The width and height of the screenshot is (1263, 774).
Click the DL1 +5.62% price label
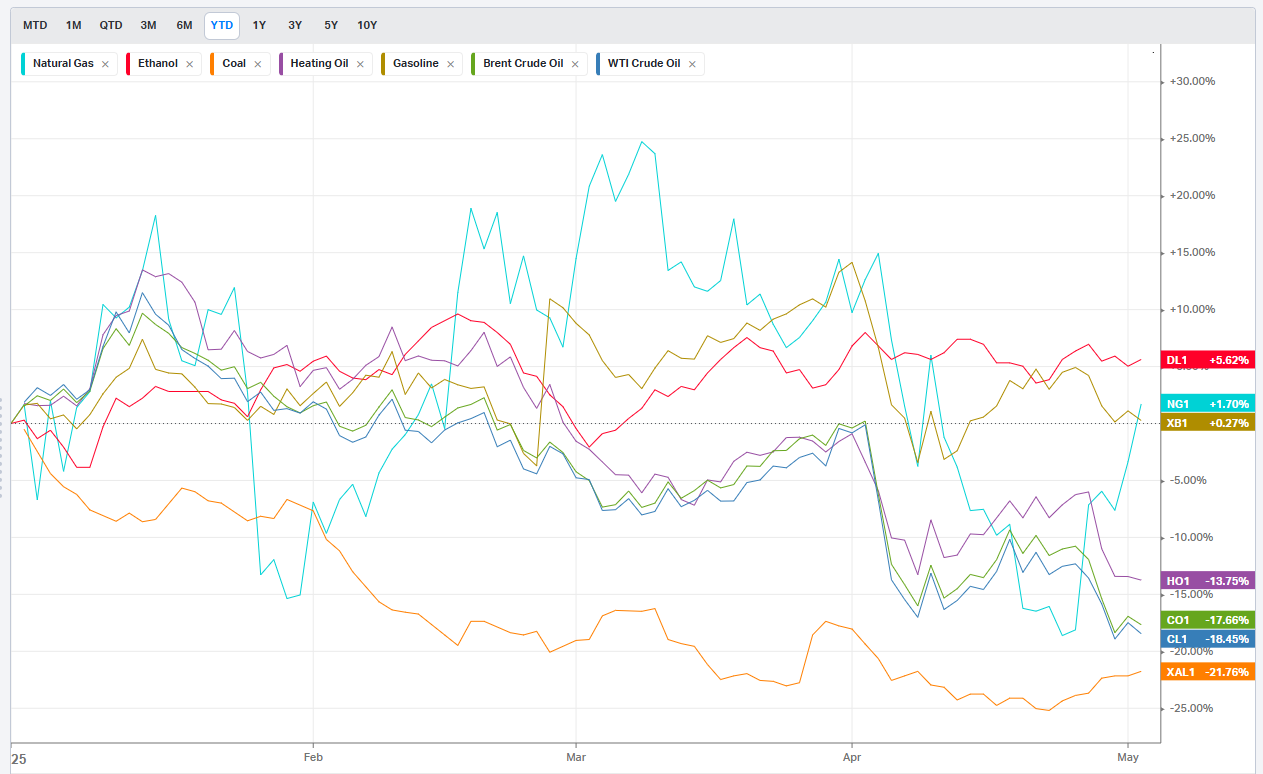coord(1207,360)
